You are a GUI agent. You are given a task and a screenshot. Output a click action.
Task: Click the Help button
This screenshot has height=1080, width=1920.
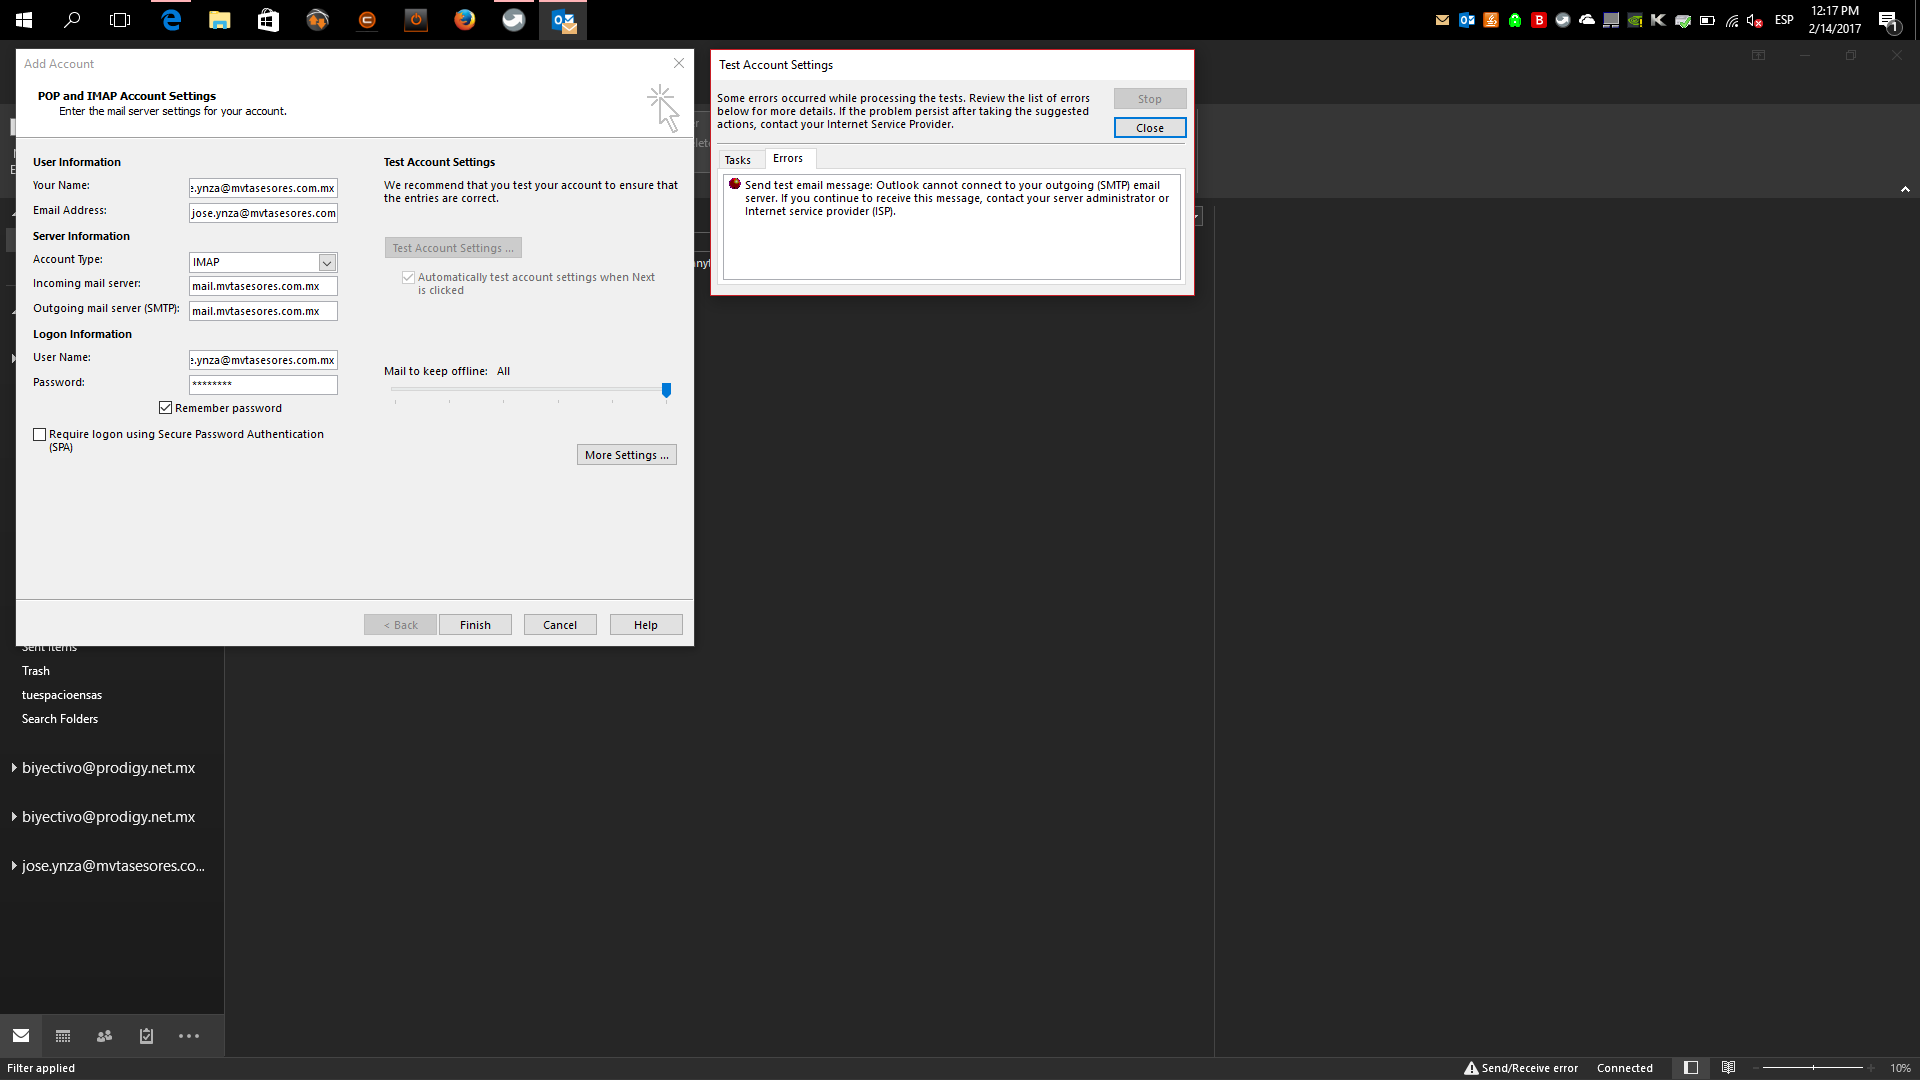click(646, 625)
